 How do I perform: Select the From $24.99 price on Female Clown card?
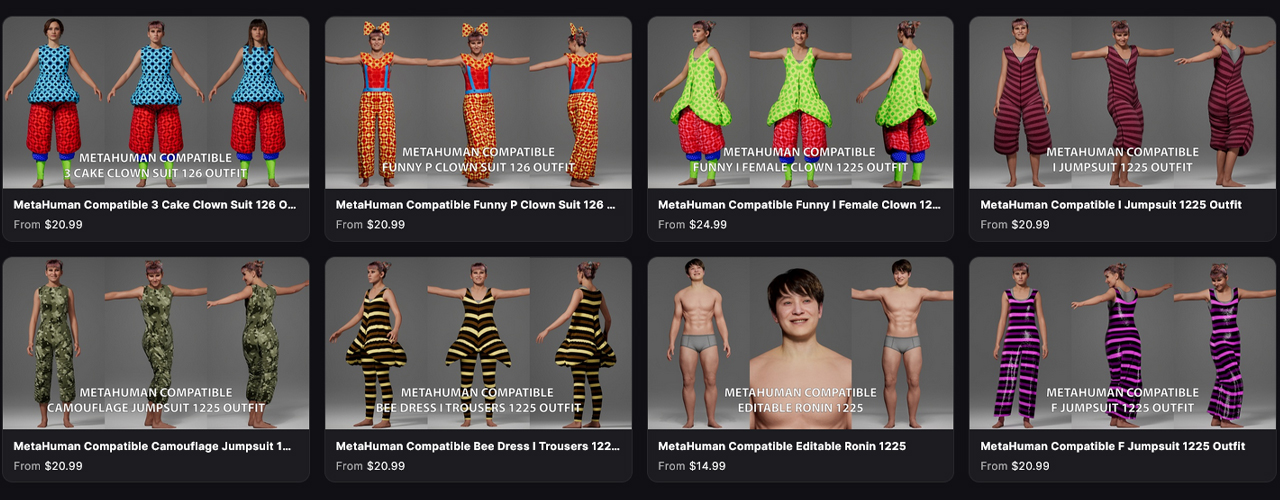click(692, 225)
